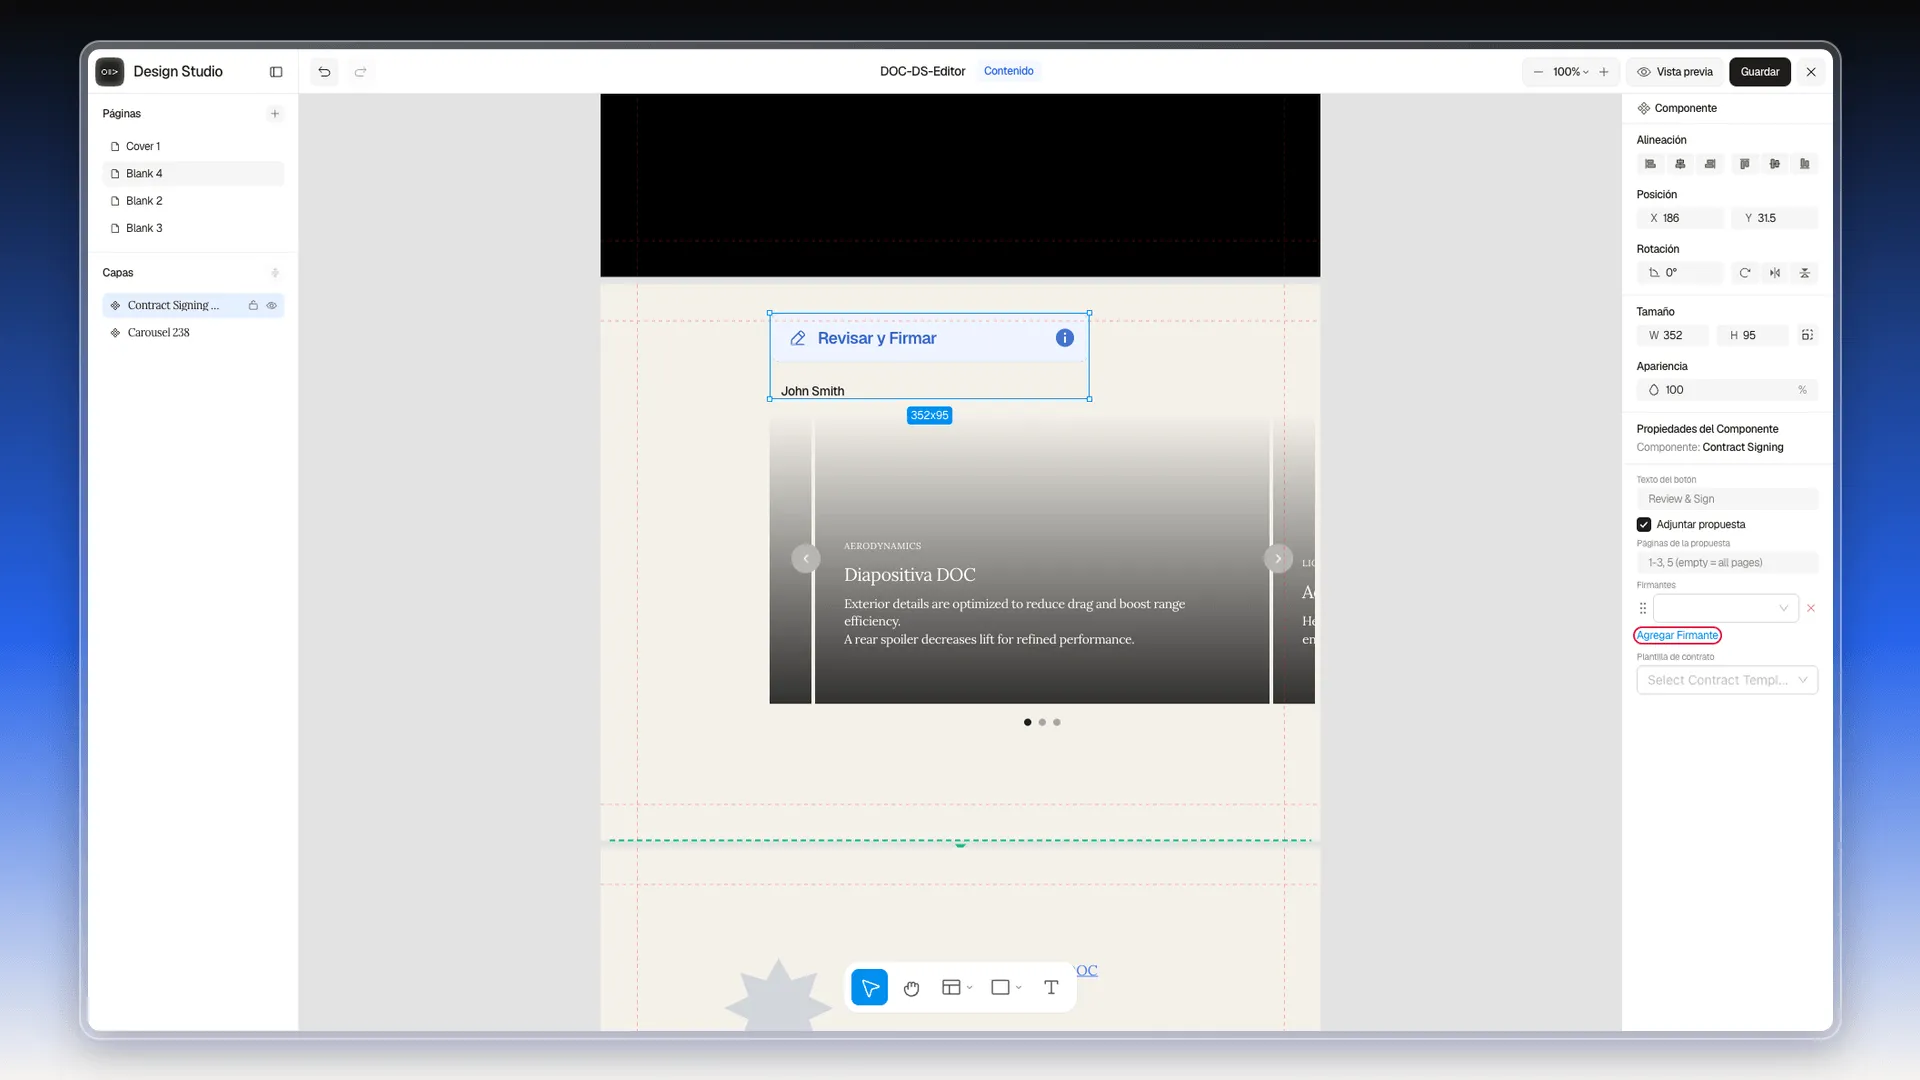Click the Texto del botón input field
This screenshot has width=1920, height=1080.
1727,499
